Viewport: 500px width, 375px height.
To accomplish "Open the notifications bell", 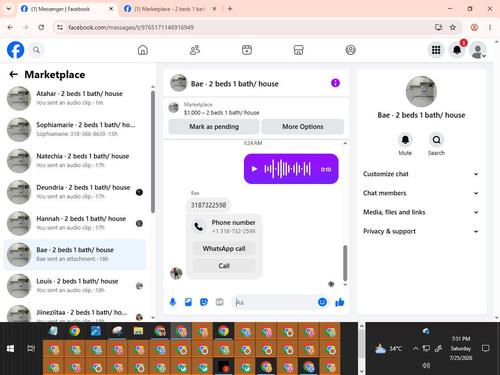I will [x=457, y=50].
